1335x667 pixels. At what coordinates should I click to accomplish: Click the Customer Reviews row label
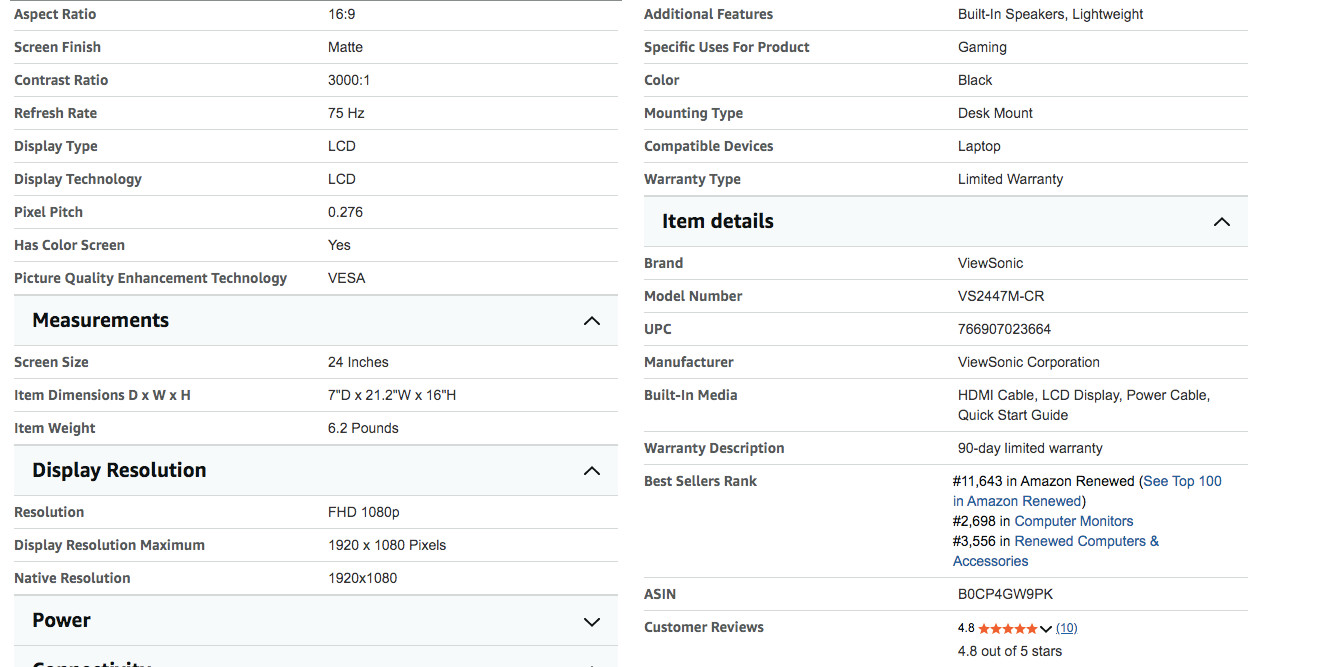point(703,627)
